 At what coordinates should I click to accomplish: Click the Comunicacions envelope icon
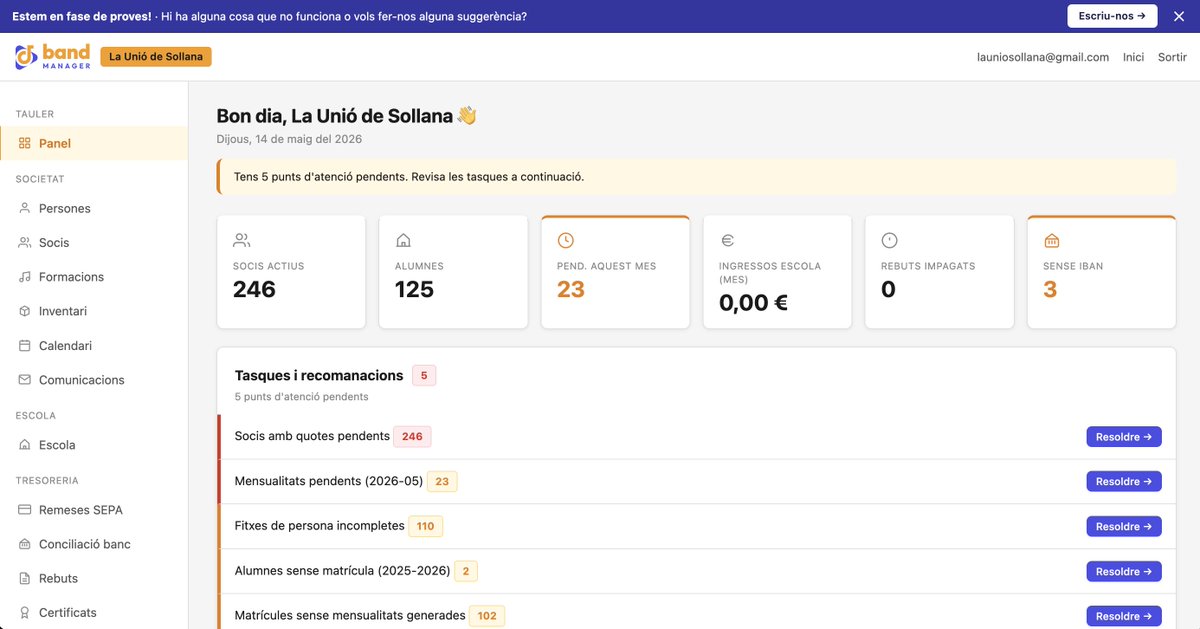pos(25,380)
